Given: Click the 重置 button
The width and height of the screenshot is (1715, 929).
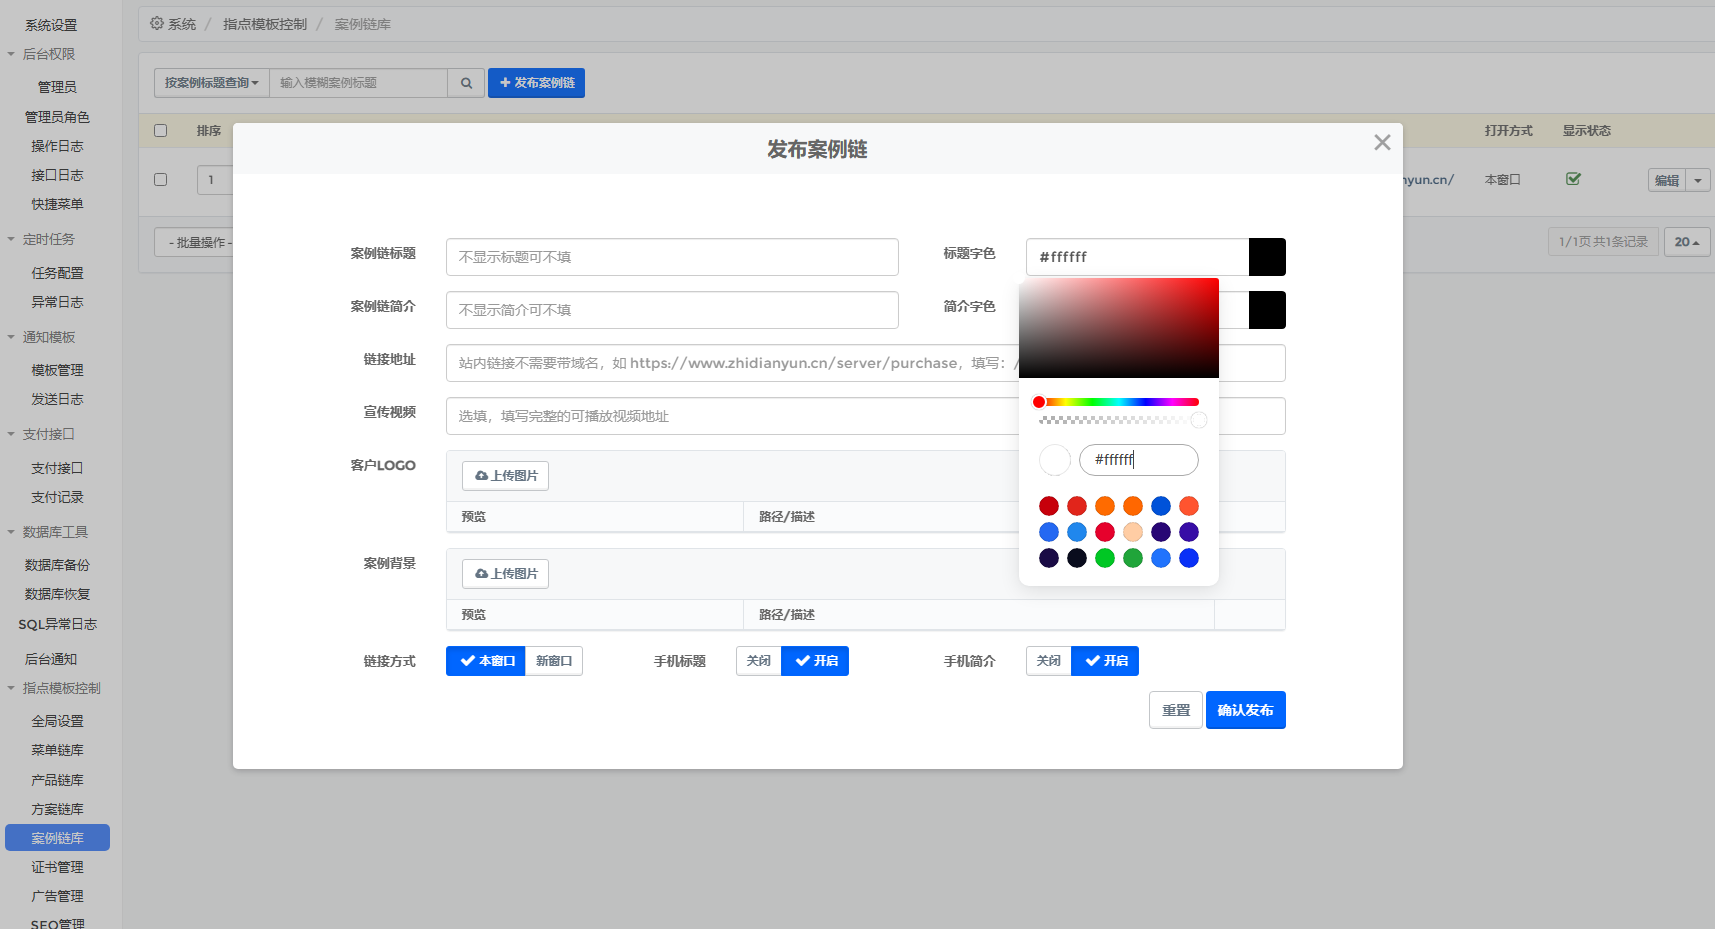Looking at the screenshot, I should point(1176,710).
